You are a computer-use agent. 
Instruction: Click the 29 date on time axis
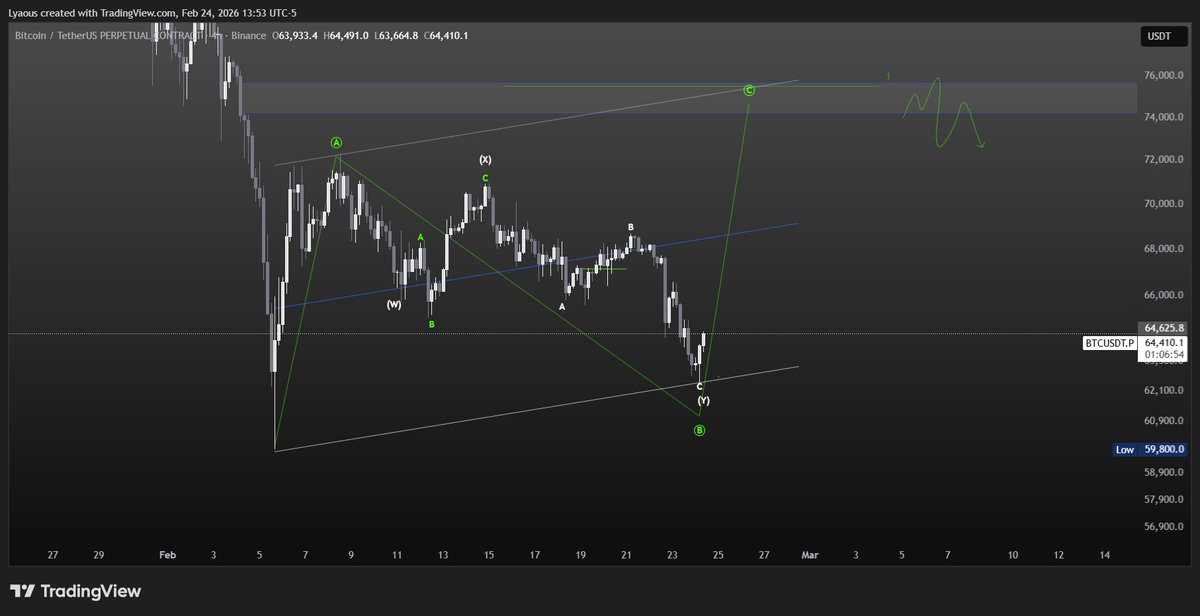click(99, 554)
